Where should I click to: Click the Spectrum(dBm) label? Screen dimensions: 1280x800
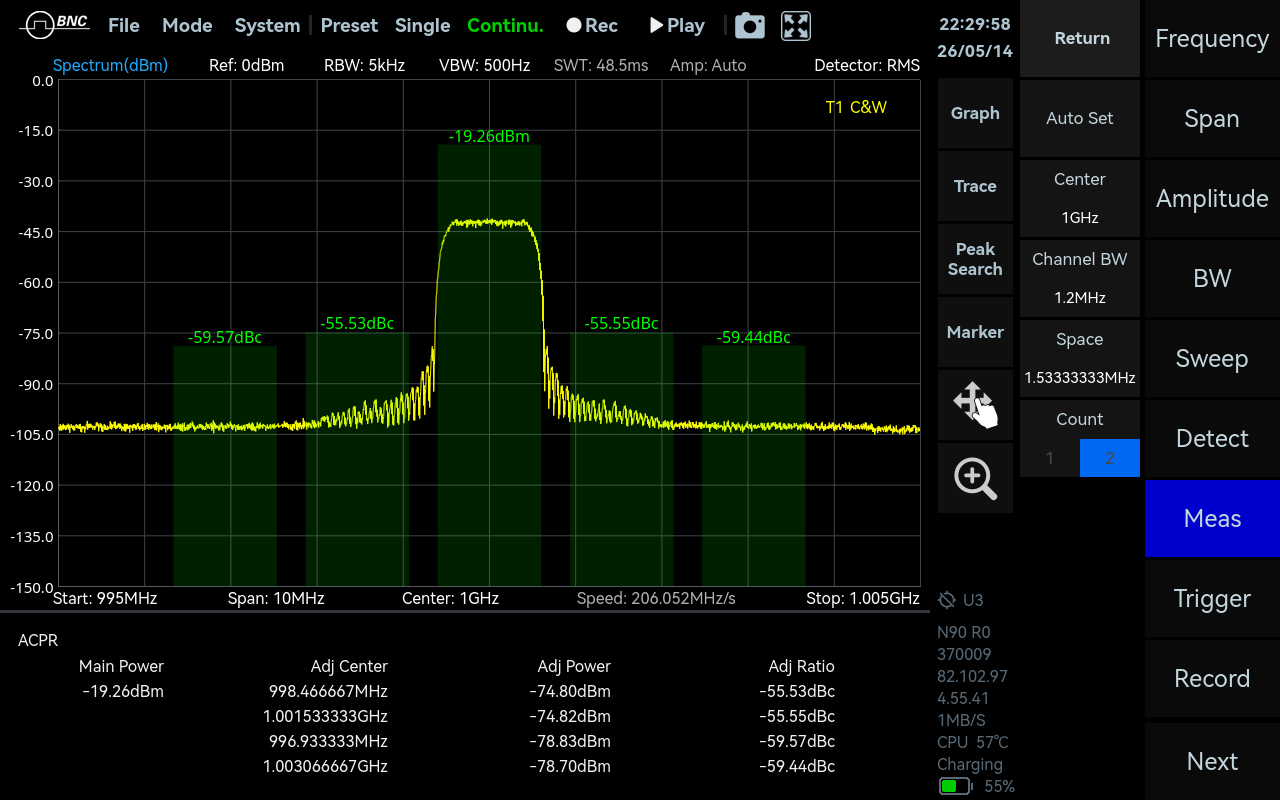tap(110, 65)
